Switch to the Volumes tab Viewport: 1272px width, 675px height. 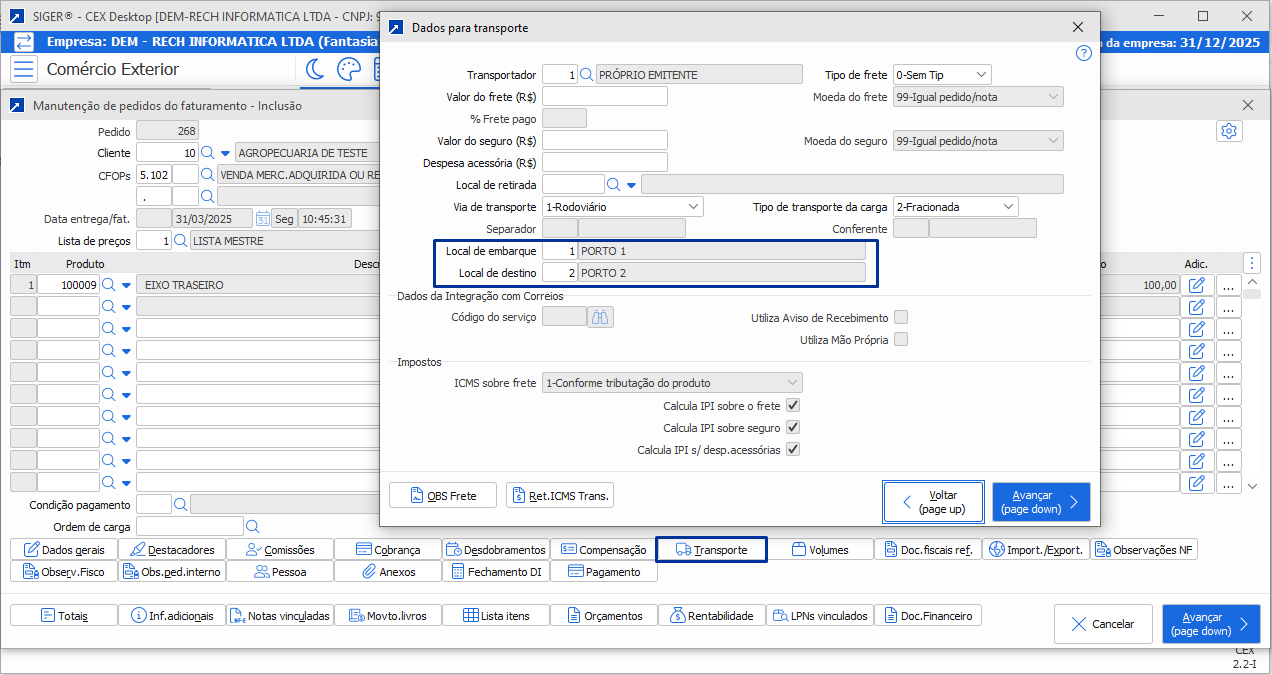click(x=820, y=550)
